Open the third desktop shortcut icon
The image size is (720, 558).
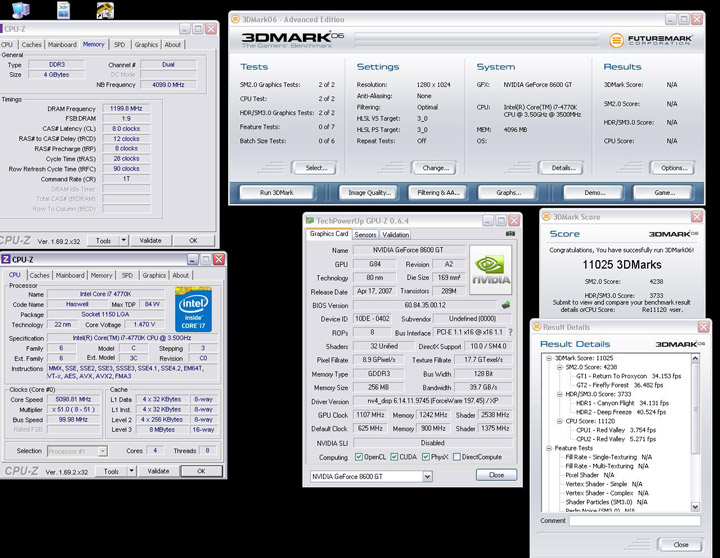click(105, 10)
